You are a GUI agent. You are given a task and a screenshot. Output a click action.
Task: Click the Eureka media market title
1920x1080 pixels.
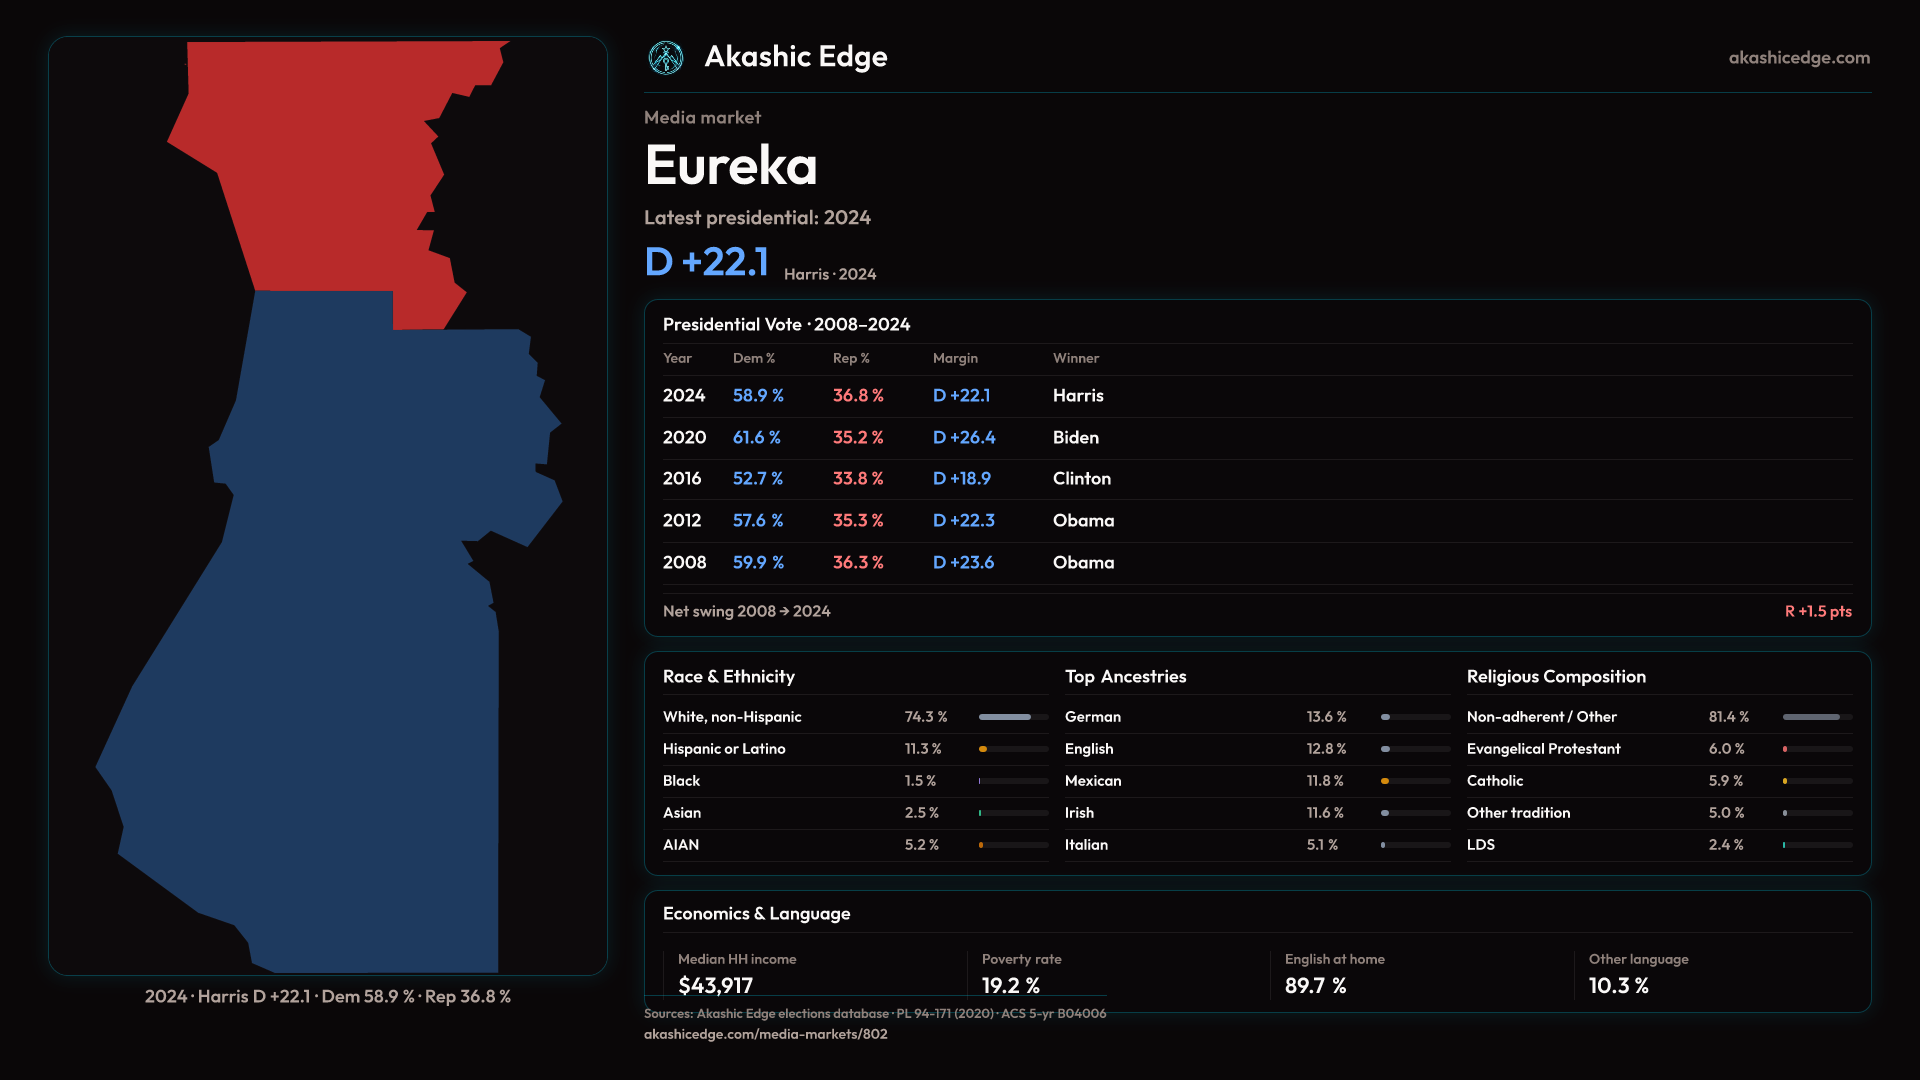pyautogui.click(x=731, y=166)
